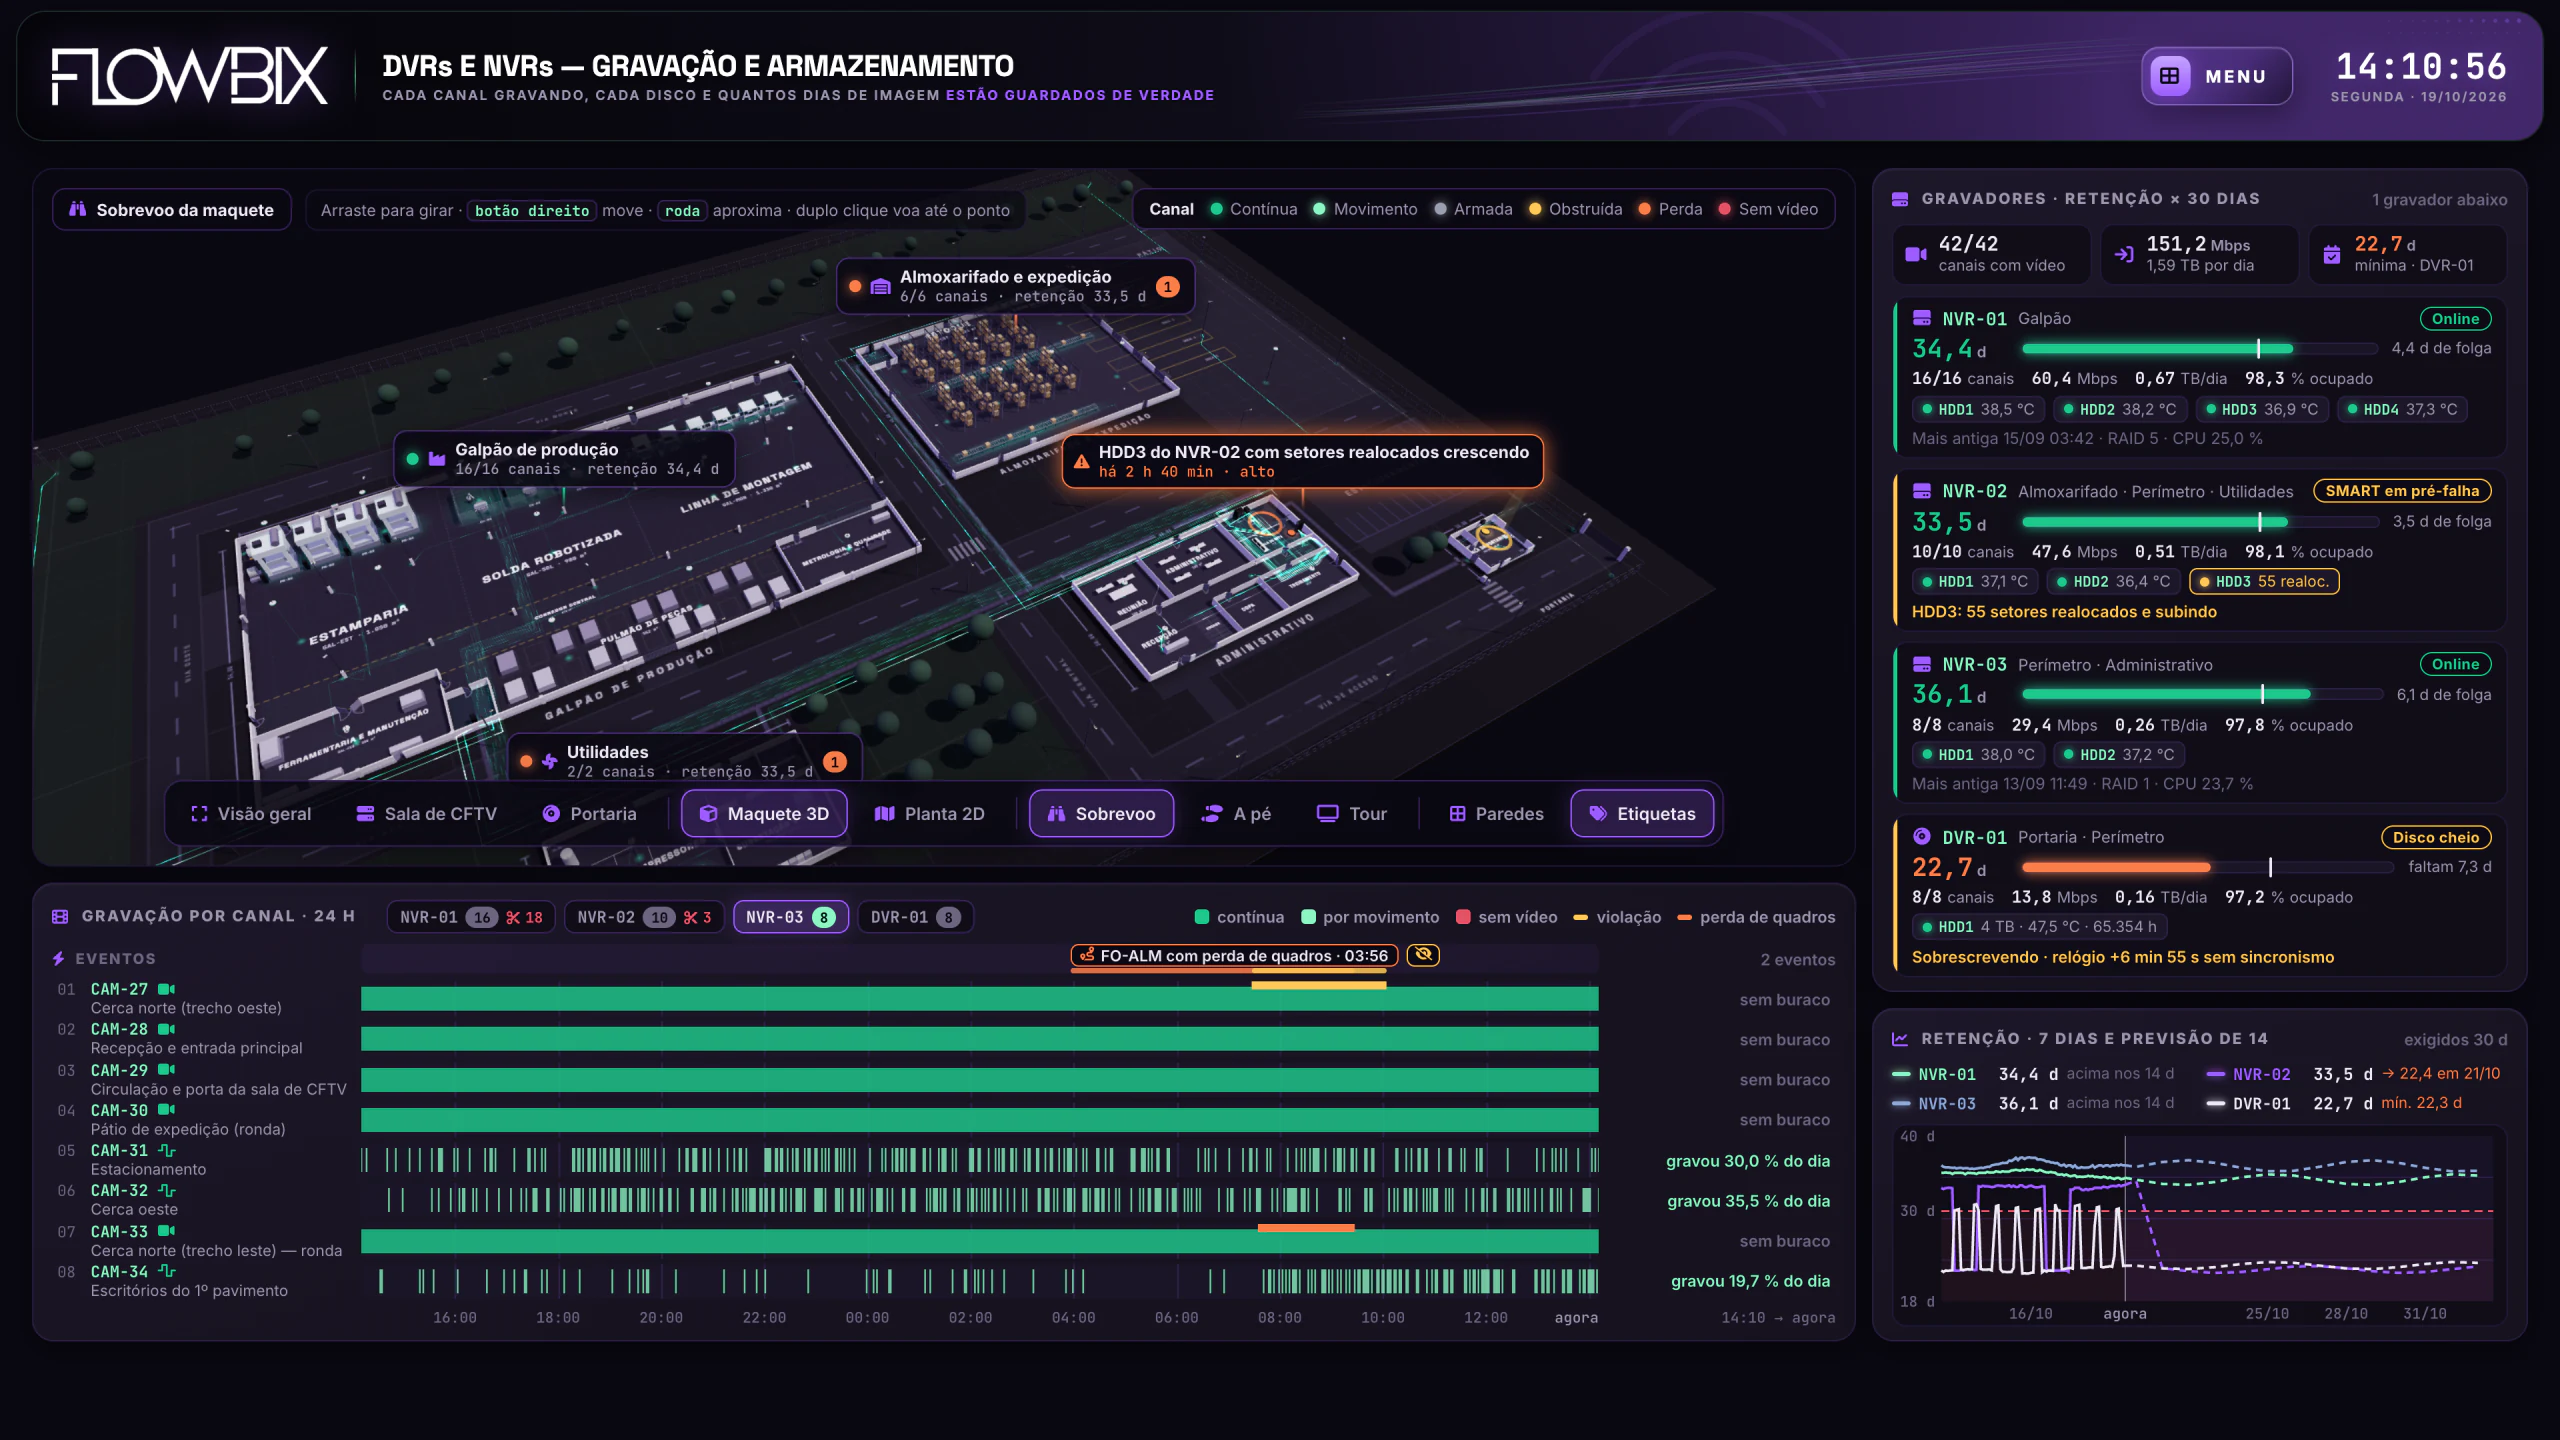Screen dimensions: 2560x1440
Task: Open the Galpão de produção map label
Action: (x=565, y=459)
